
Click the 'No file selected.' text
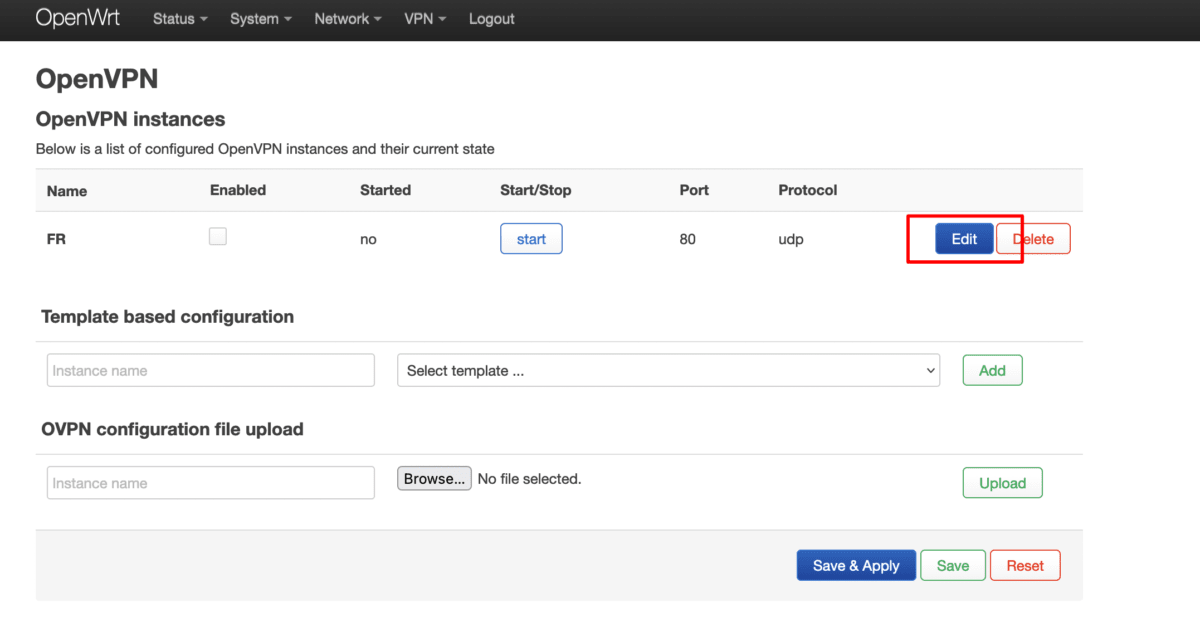click(x=529, y=479)
